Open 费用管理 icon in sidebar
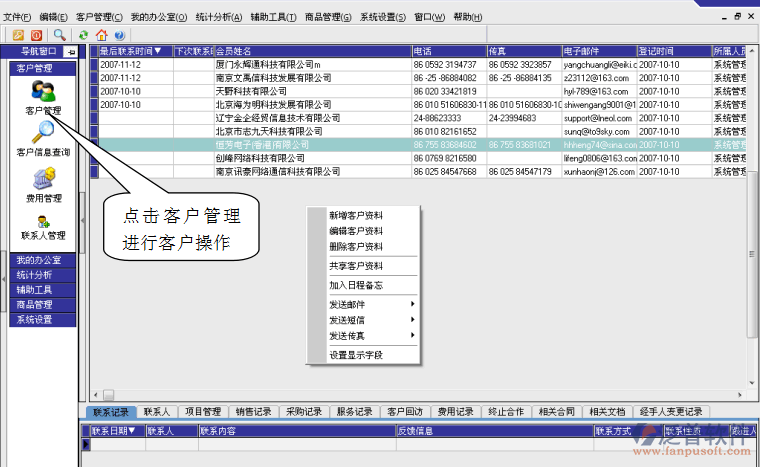 pyautogui.click(x=43, y=178)
